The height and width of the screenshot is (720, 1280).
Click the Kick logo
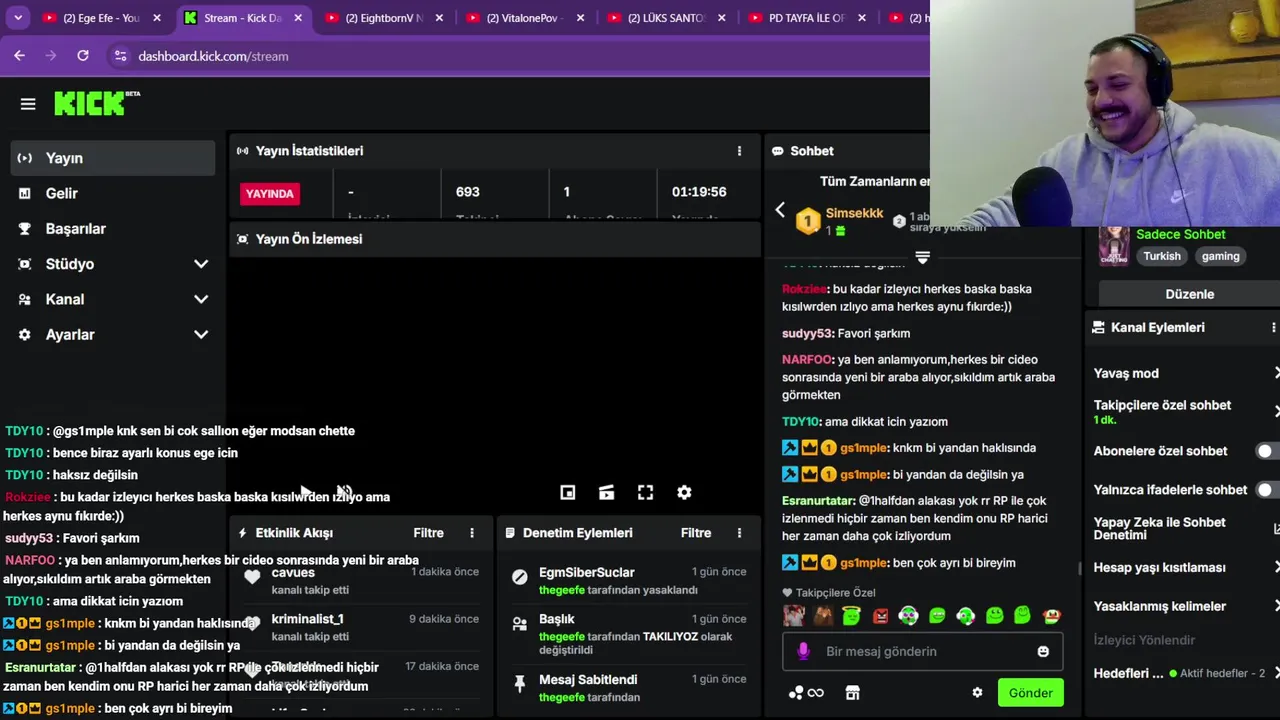[x=97, y=103]
